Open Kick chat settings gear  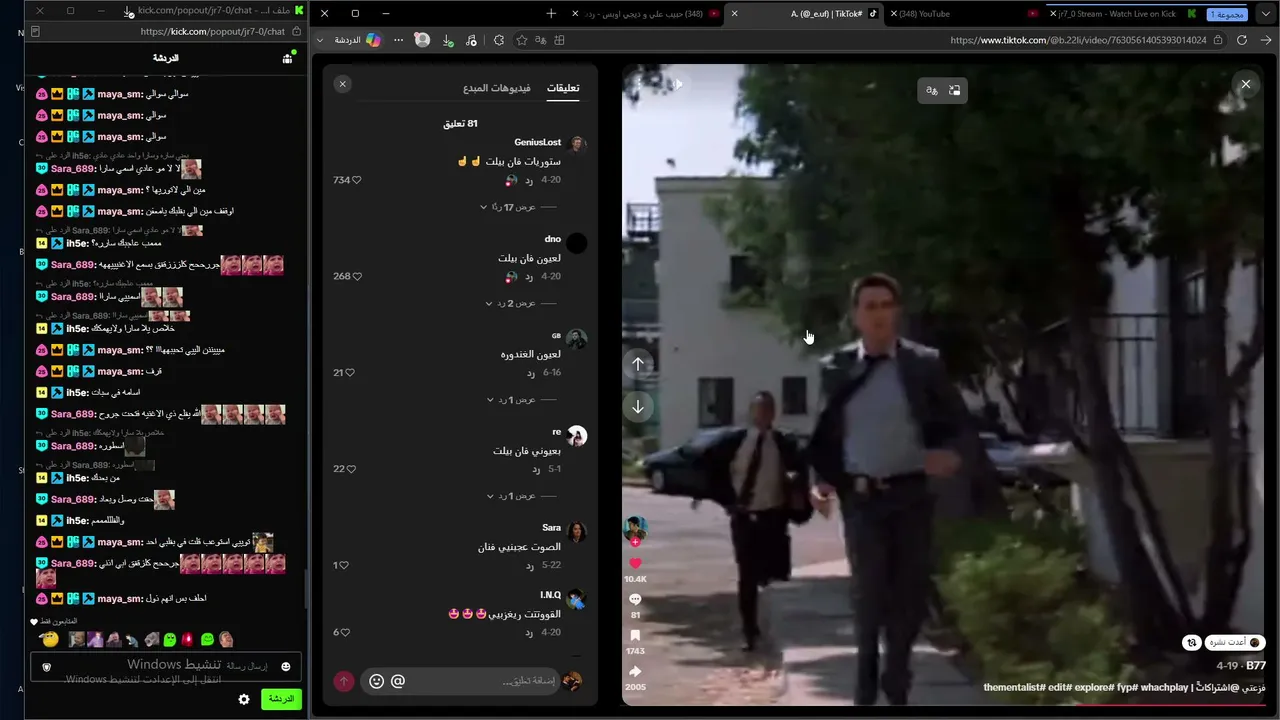(x=244, y=699)
